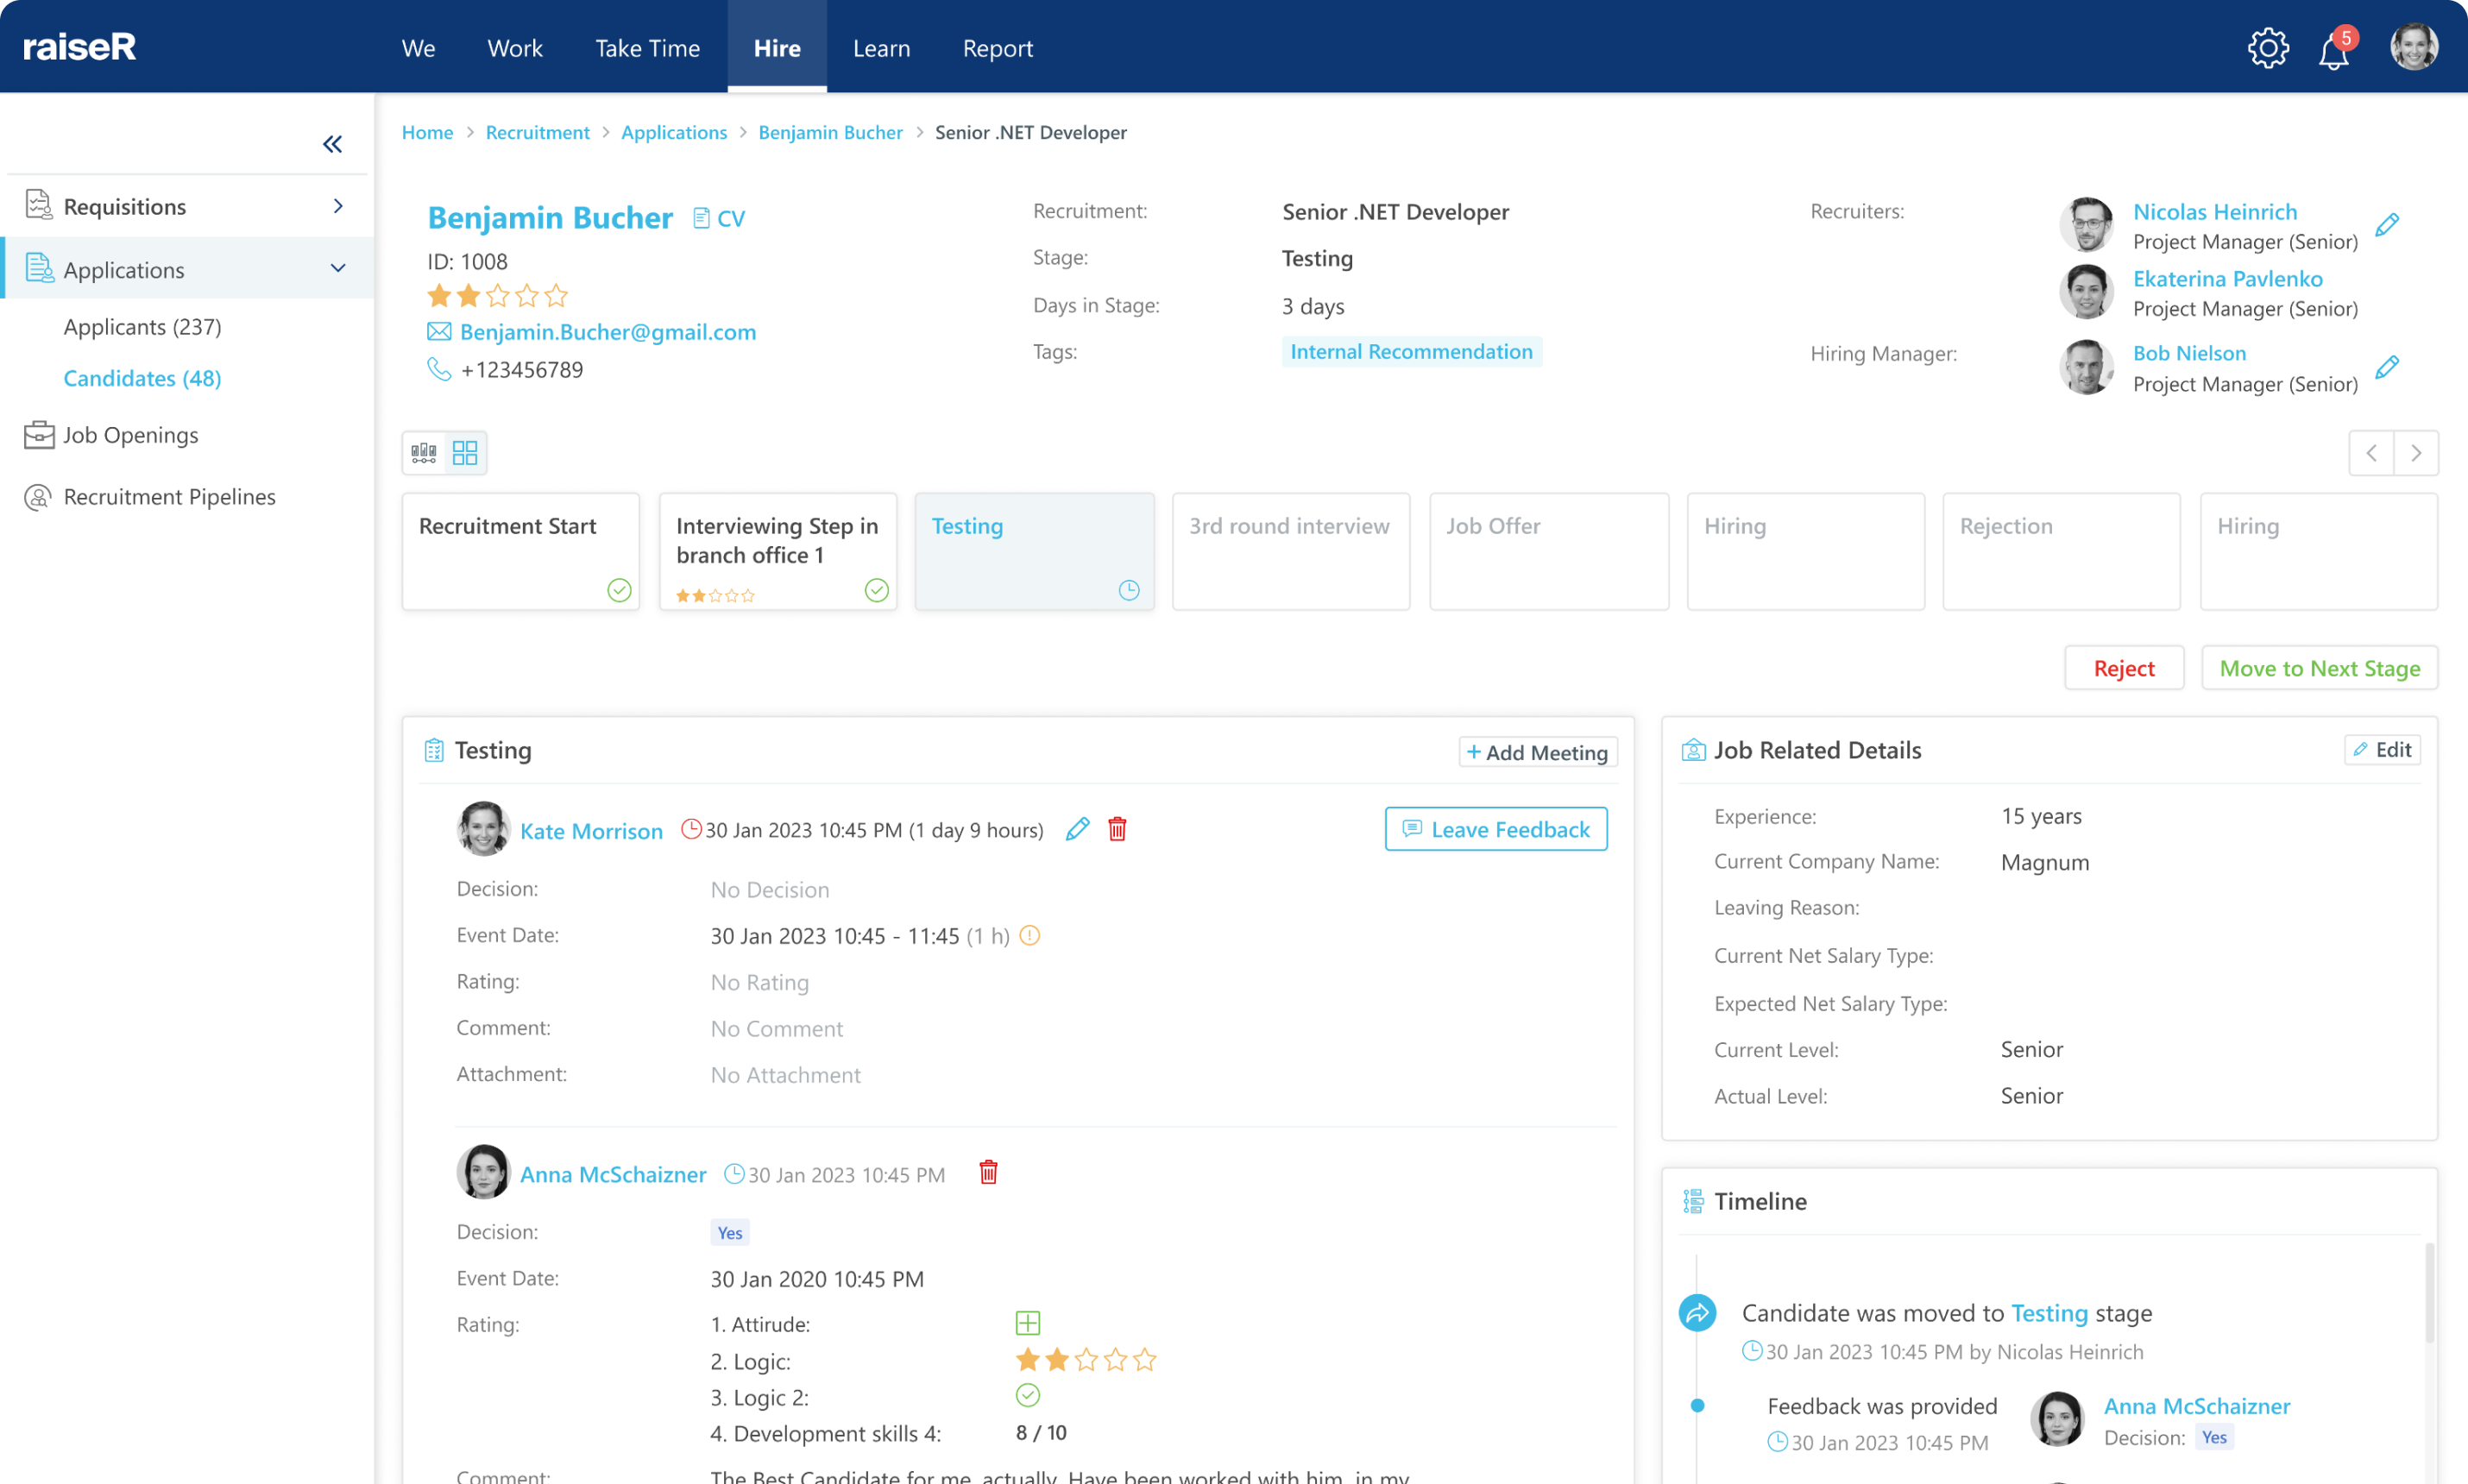The image size is (2468, 1484).
Task: Switch to card grid view
Action: (463, 452)
